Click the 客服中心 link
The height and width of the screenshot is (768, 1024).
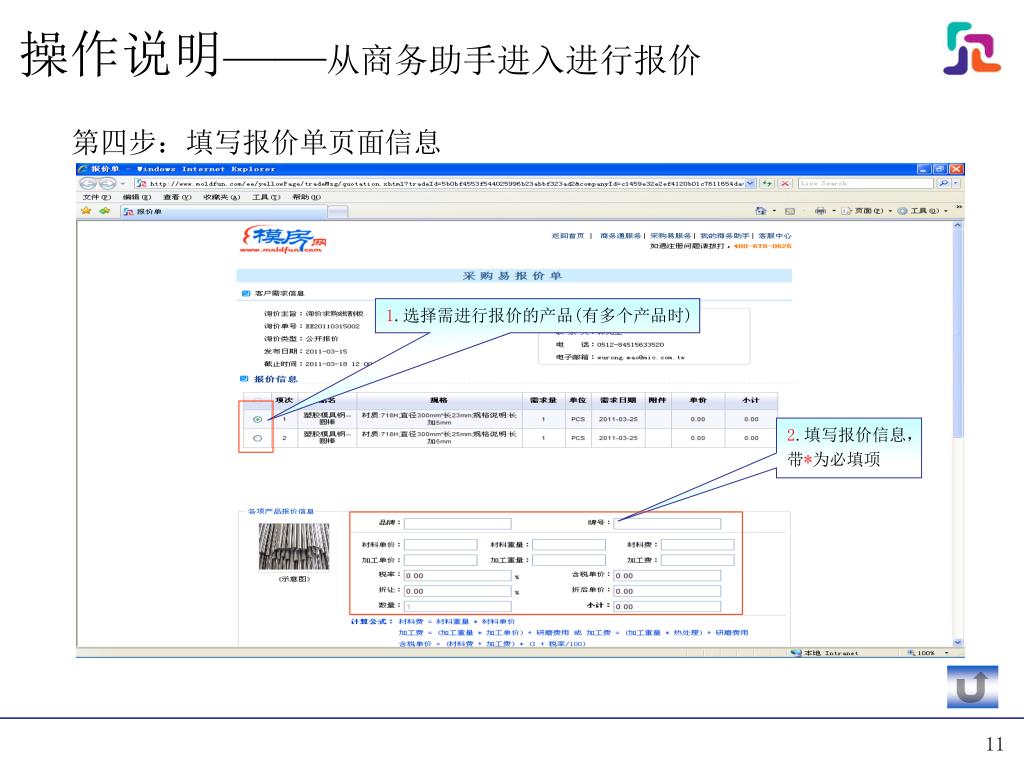pyautogui.click(x=775, y=236)
